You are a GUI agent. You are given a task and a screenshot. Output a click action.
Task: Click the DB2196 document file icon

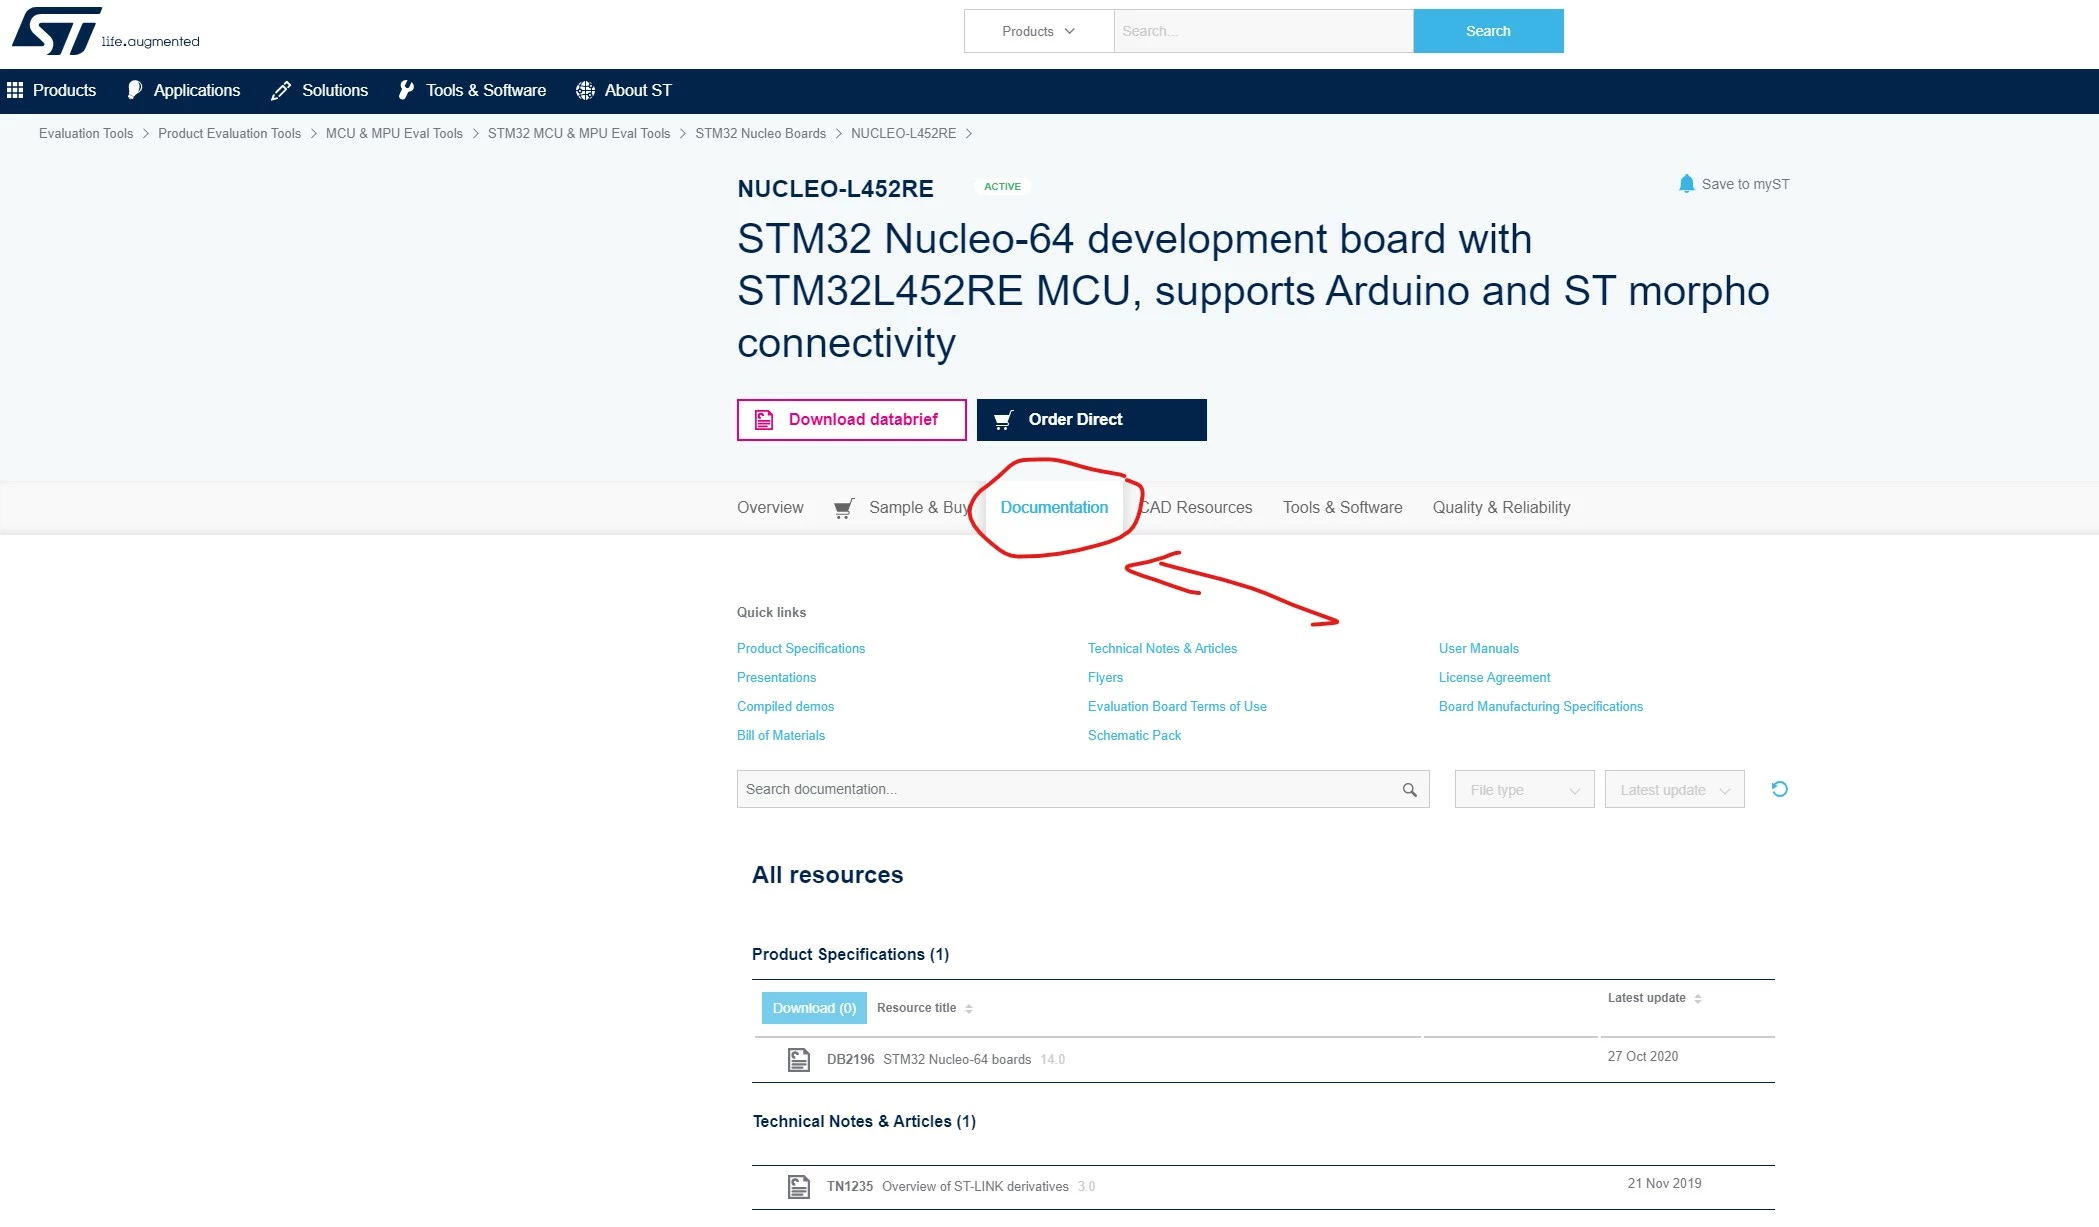point(798,1059)
